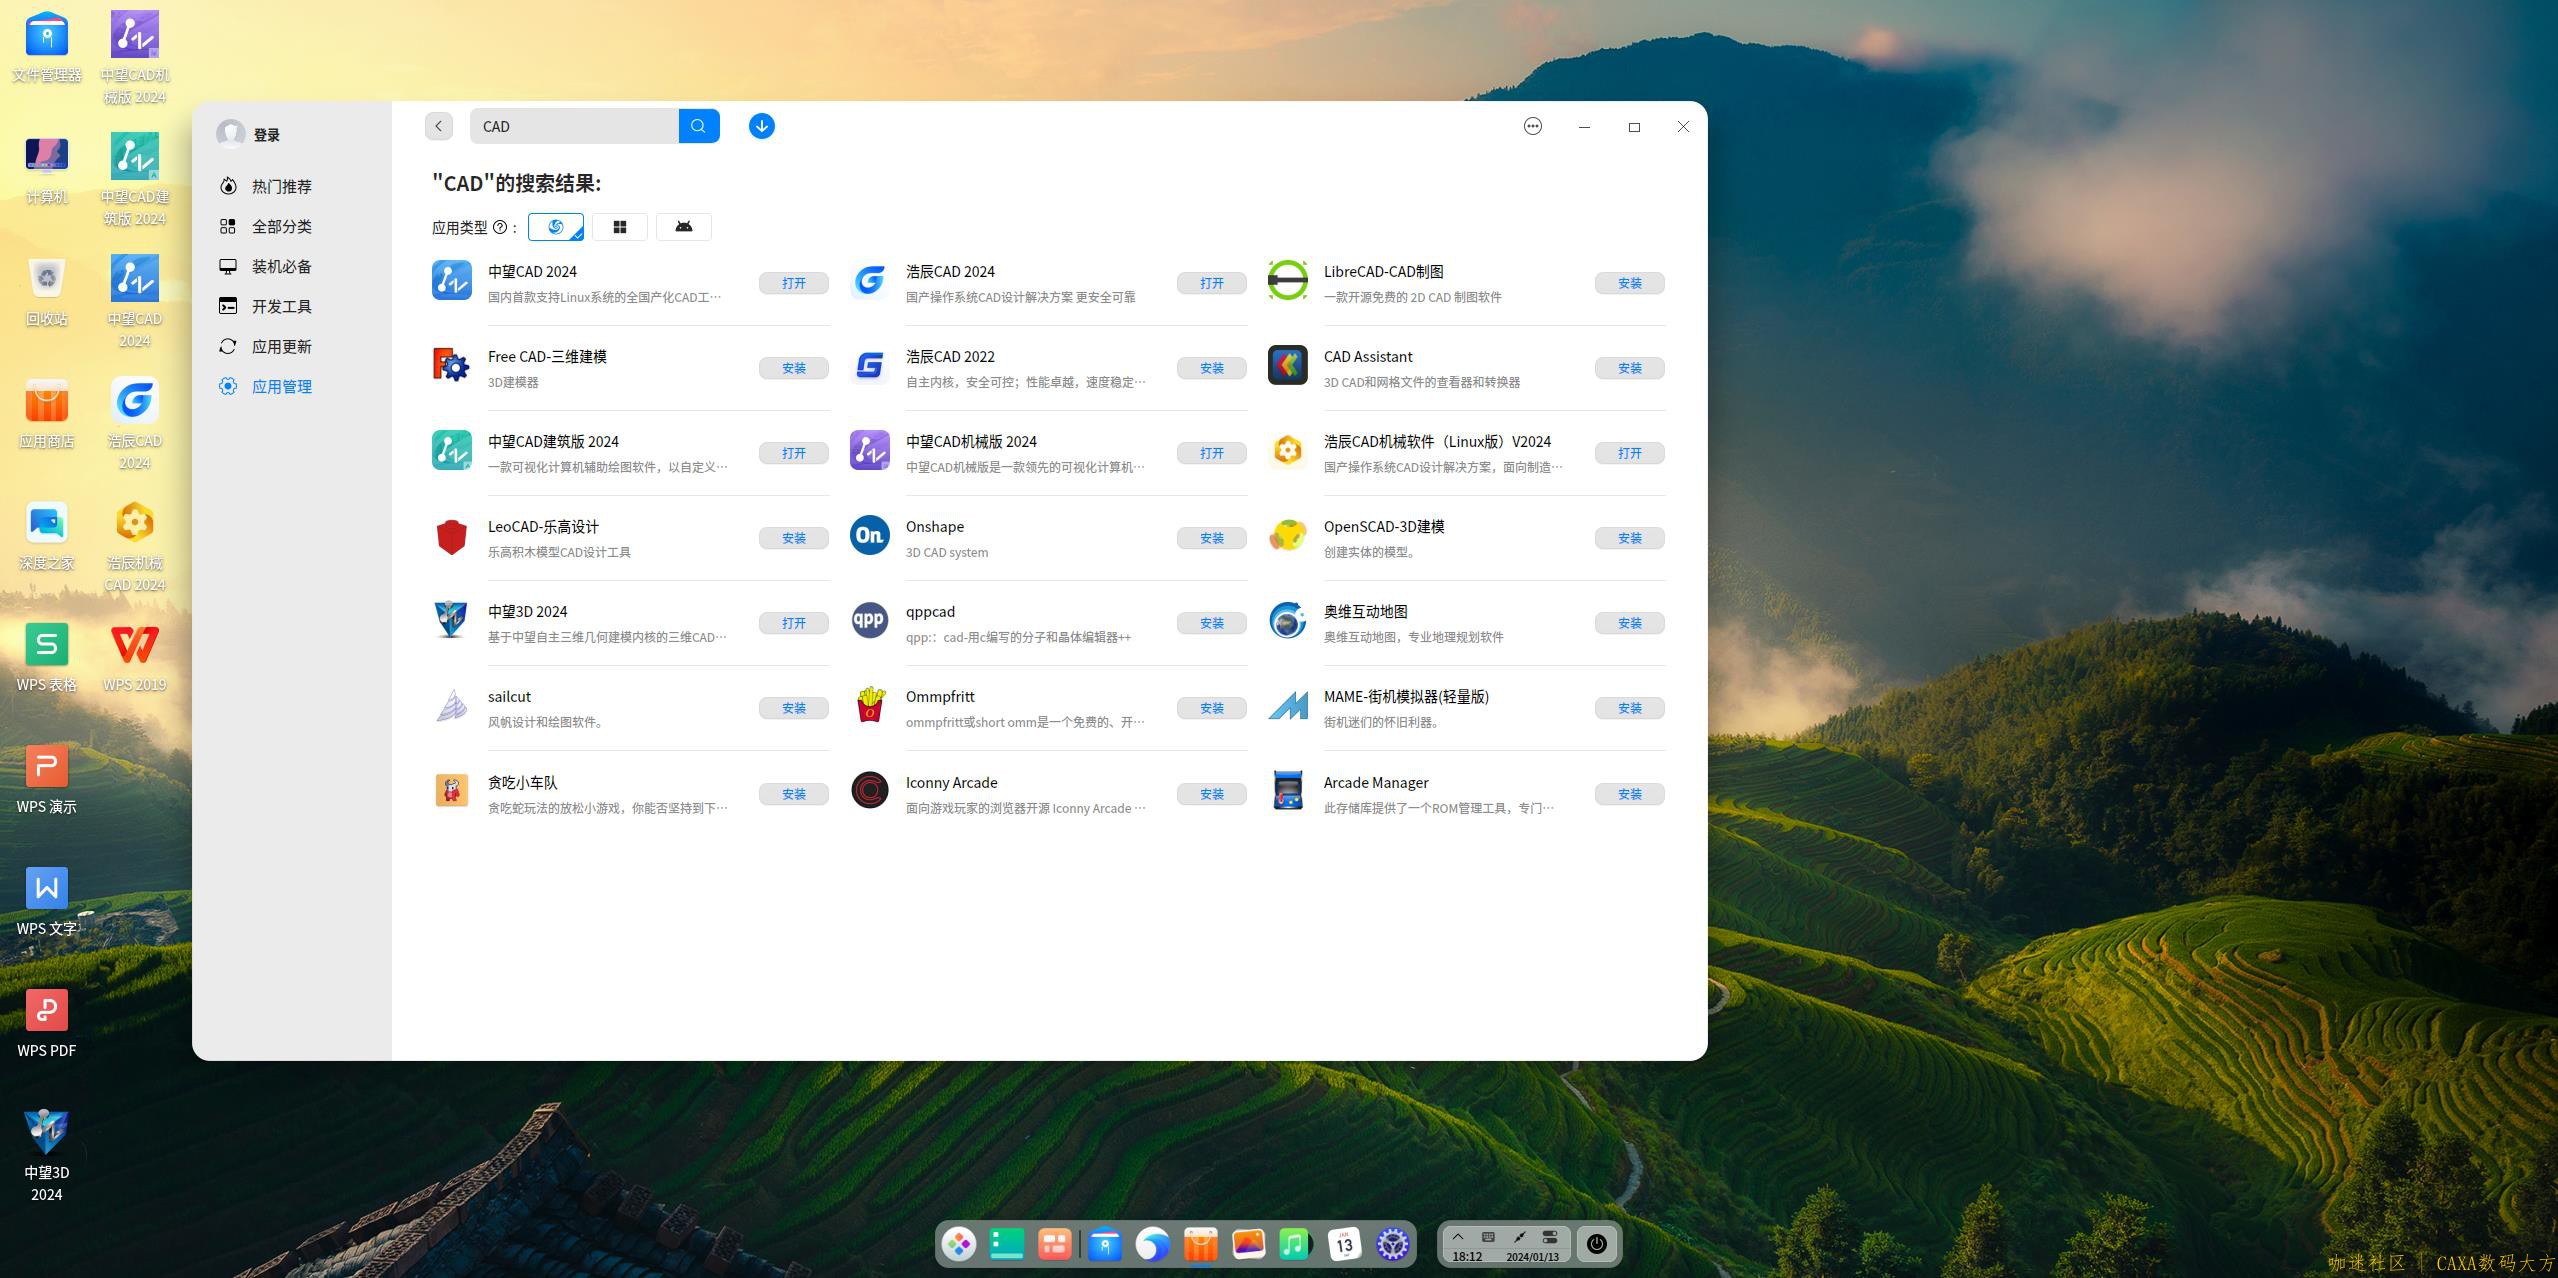
Task: Install Arcade Manager
Action: coord(1629,794)
